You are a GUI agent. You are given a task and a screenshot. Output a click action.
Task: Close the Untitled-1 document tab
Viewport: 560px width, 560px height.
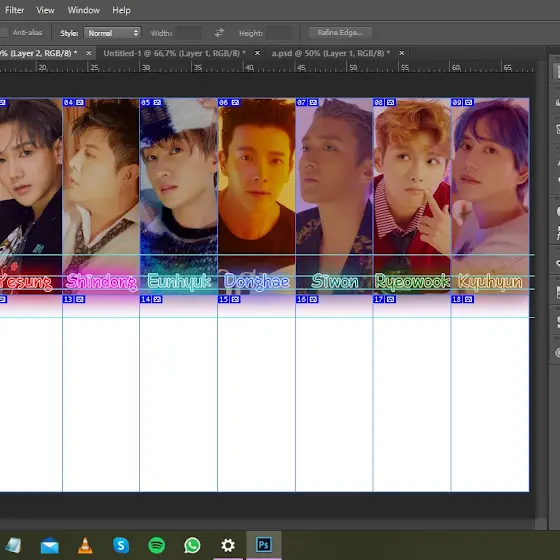point(257,53)
